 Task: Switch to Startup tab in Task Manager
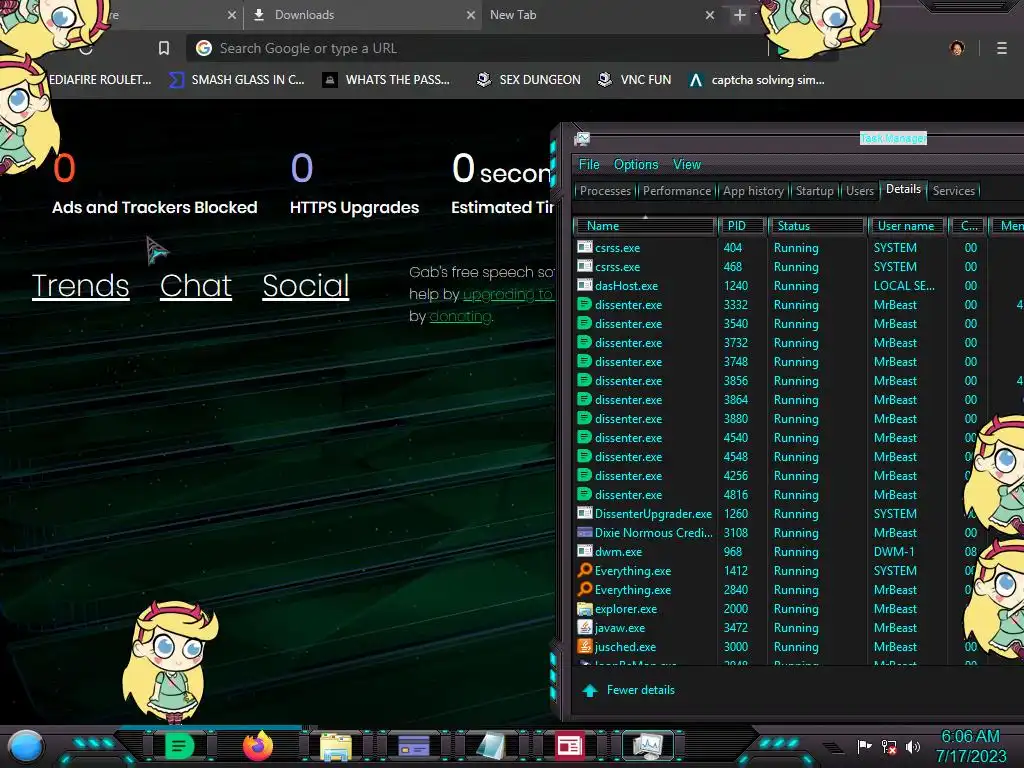point(814,191)
